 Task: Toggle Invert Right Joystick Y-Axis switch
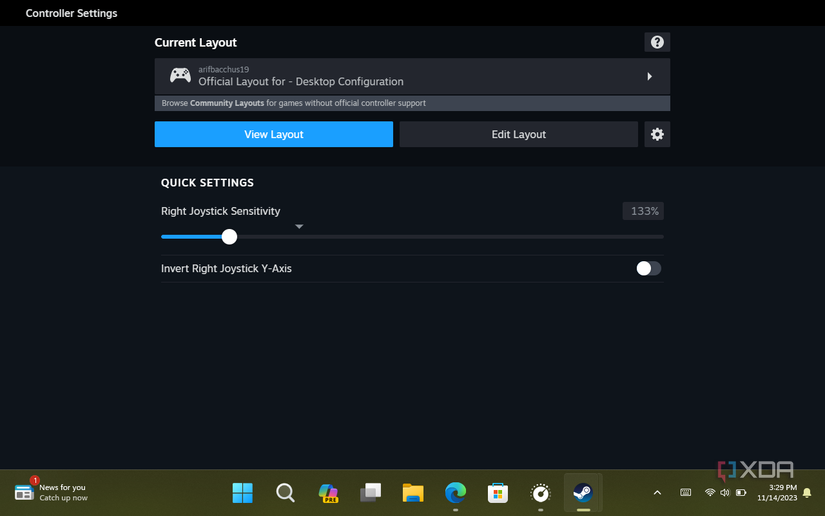click(x=648, y=268)
